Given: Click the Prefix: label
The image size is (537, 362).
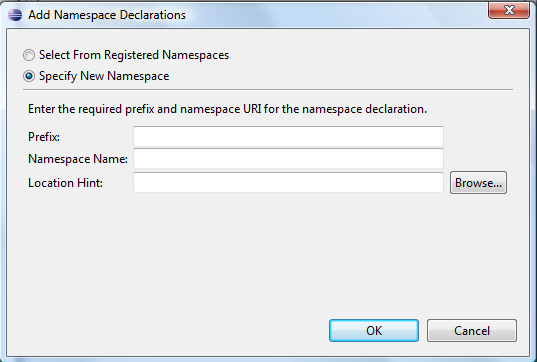Looking at the screenshot, I should 44,137.
